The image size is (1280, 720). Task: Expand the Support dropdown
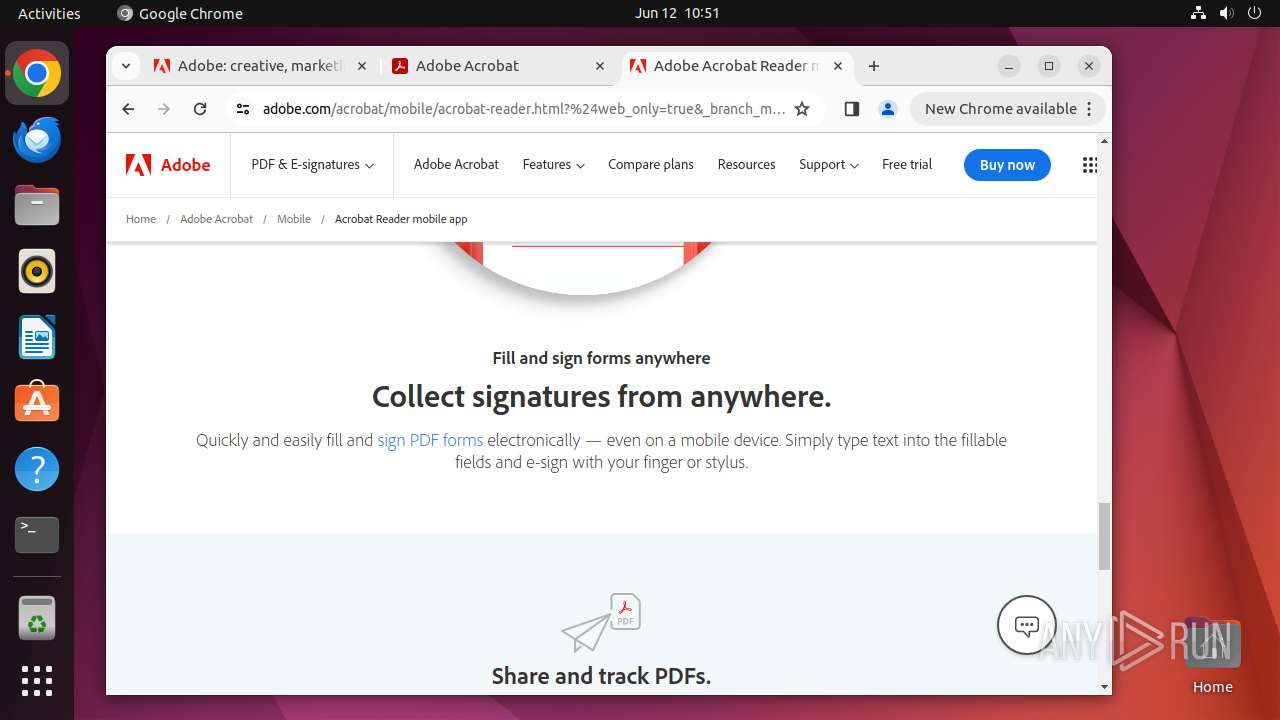[828, 165]
